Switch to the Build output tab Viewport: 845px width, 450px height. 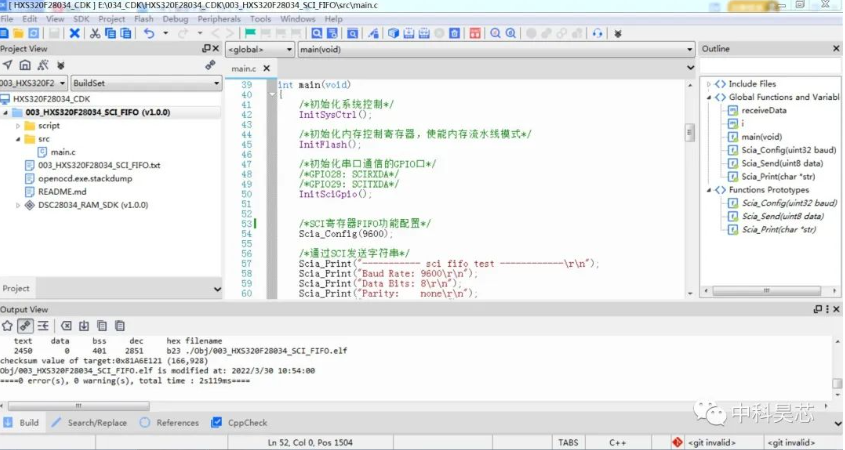[x=22, y=423]
